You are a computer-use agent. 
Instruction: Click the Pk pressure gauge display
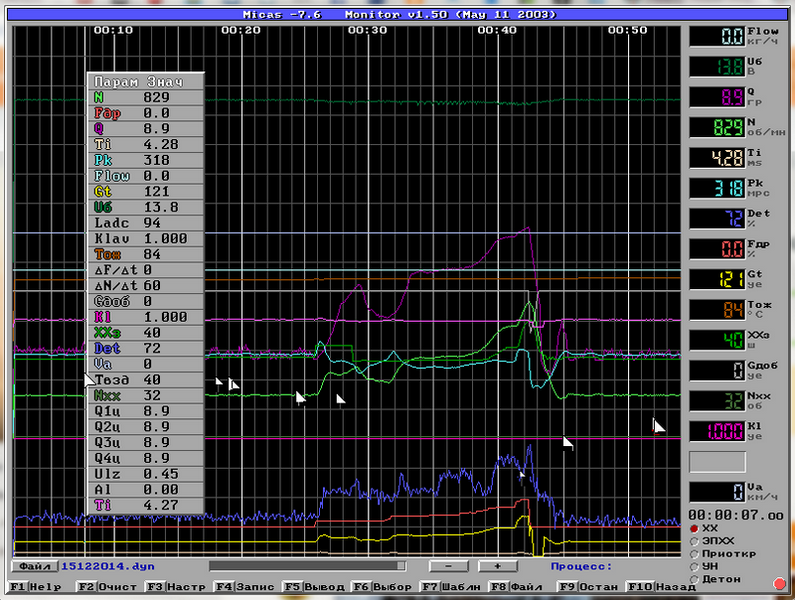click(717, 189)
